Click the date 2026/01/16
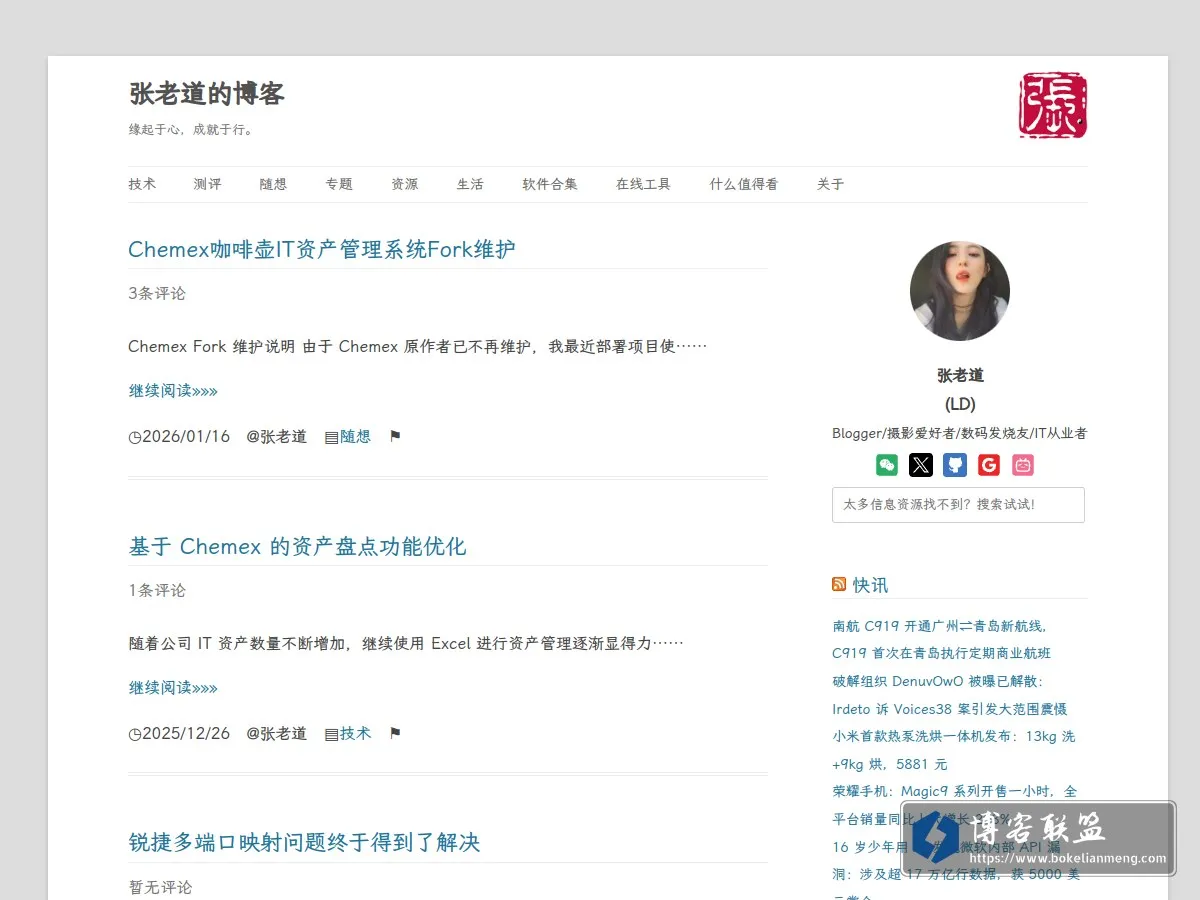 tap(186, 436)
